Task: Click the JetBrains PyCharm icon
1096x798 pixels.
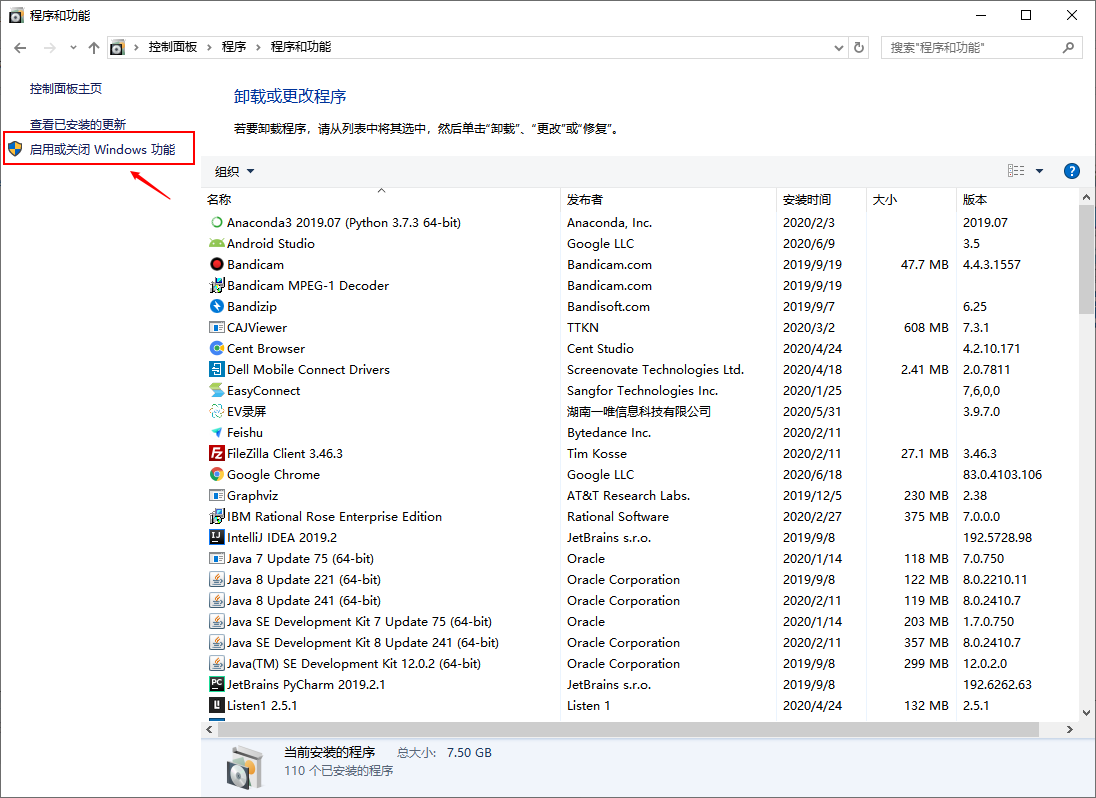Action: pyautogui.click(x=217, y=684)
